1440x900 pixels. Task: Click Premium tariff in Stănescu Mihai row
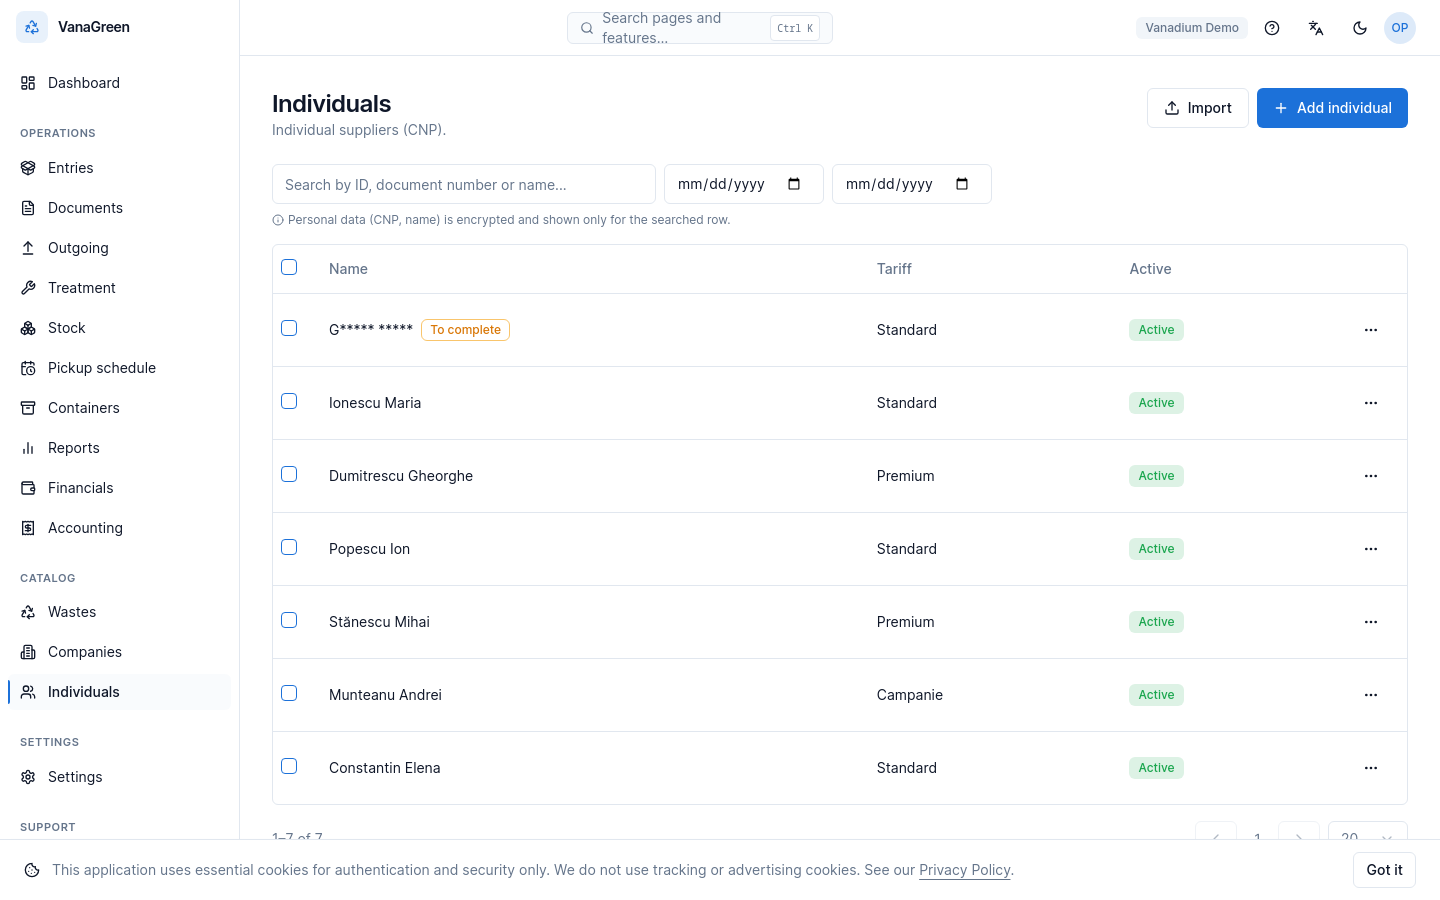click(906, 622)
